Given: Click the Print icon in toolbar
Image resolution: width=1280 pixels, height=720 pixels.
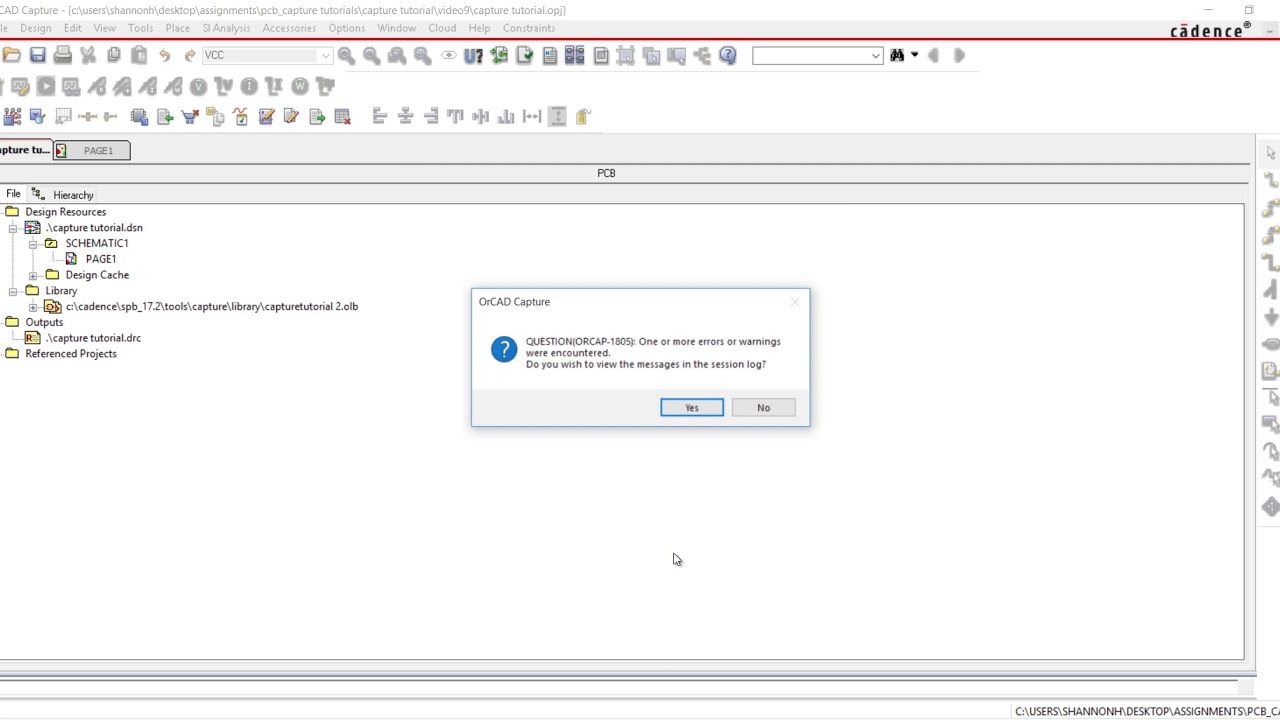Looking at the screenshot, I should [x=63, y=56].
